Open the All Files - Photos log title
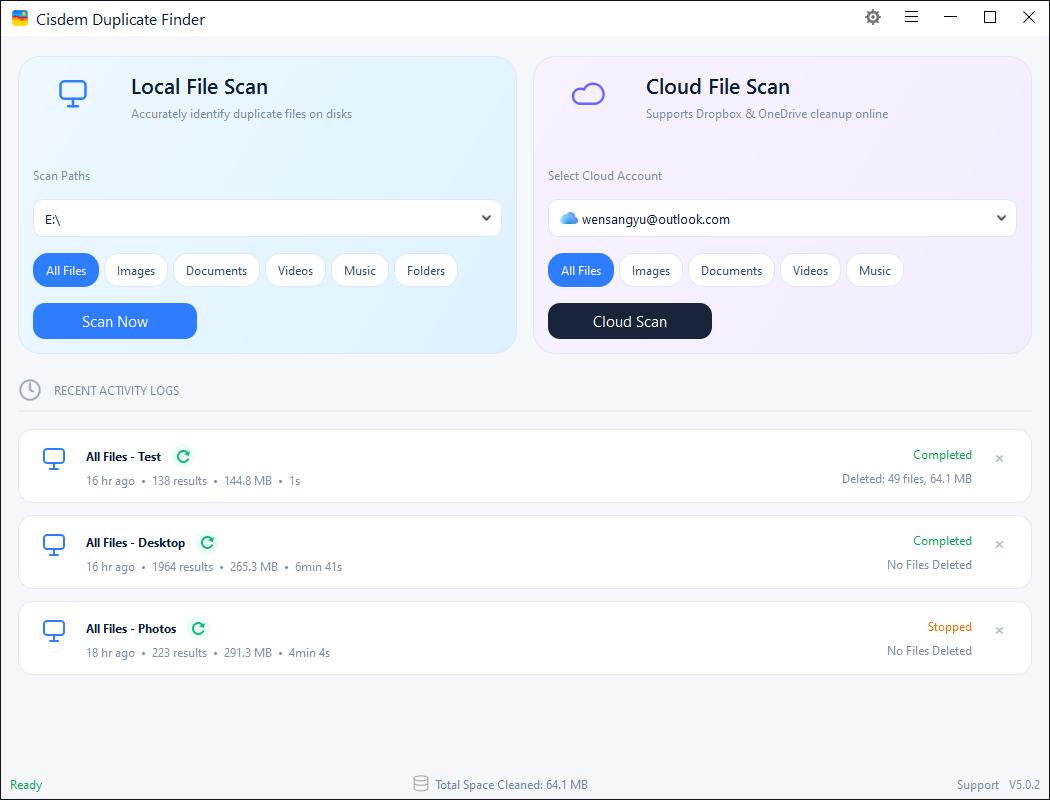 [131, 629]
